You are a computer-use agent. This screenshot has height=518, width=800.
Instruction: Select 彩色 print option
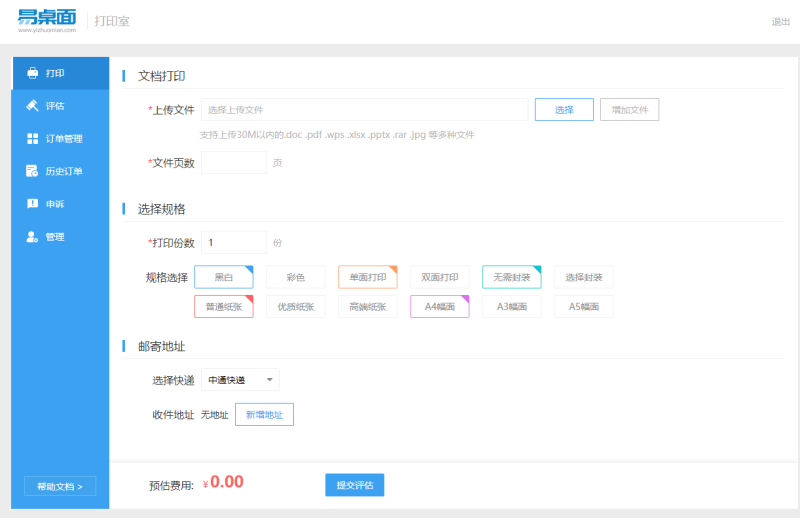[x=296, y=277]
